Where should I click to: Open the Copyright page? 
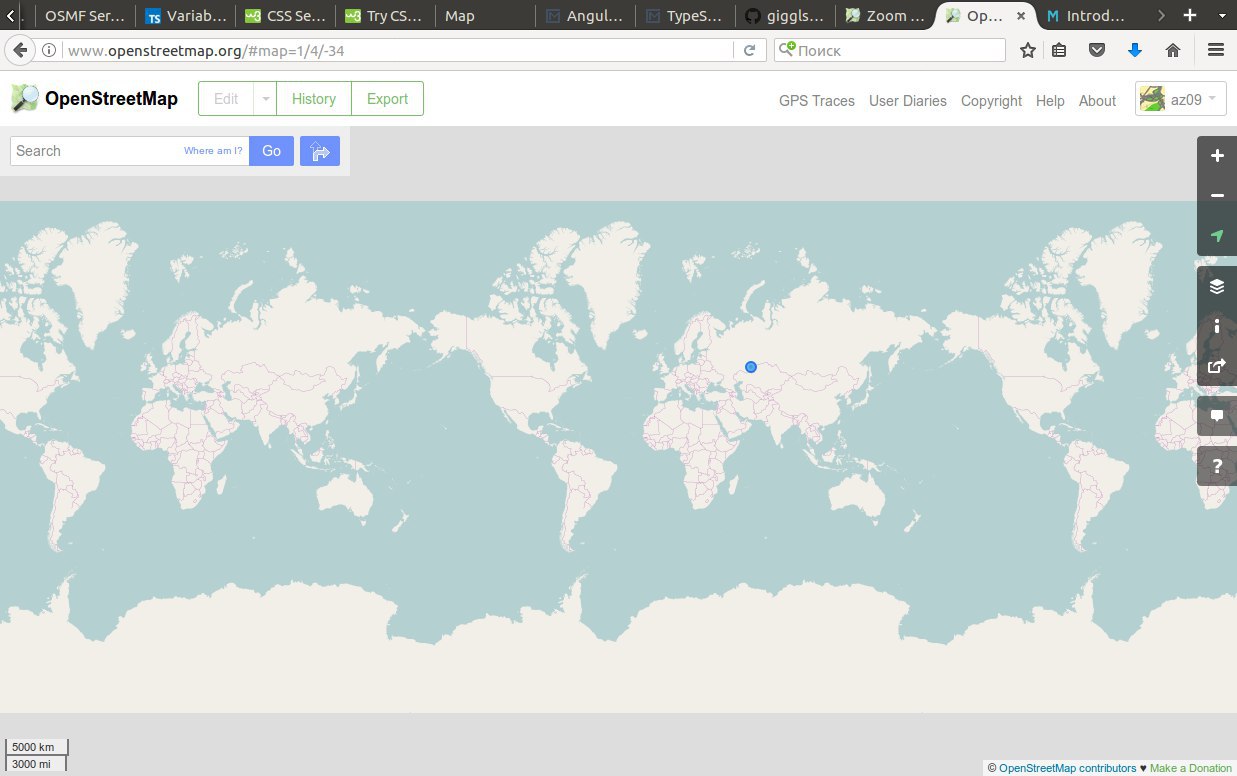click(x=991, y=100)
